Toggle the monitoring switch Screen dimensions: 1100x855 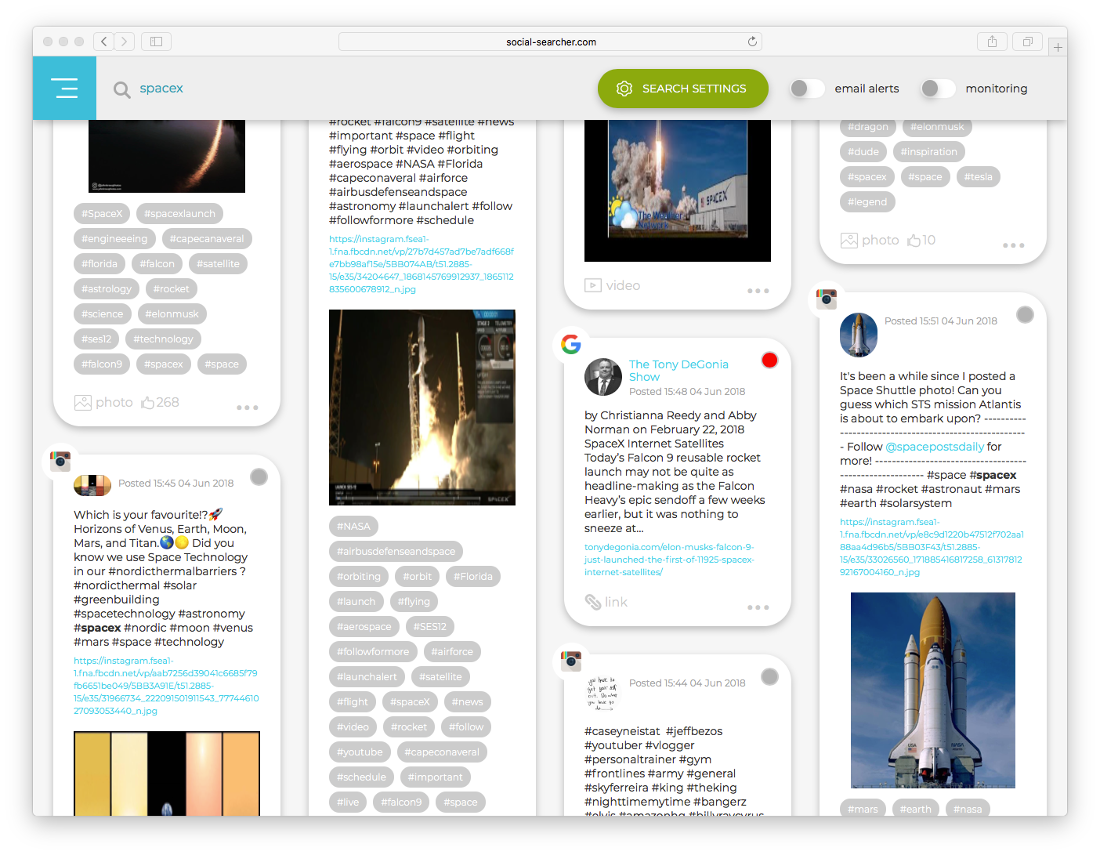938,88
